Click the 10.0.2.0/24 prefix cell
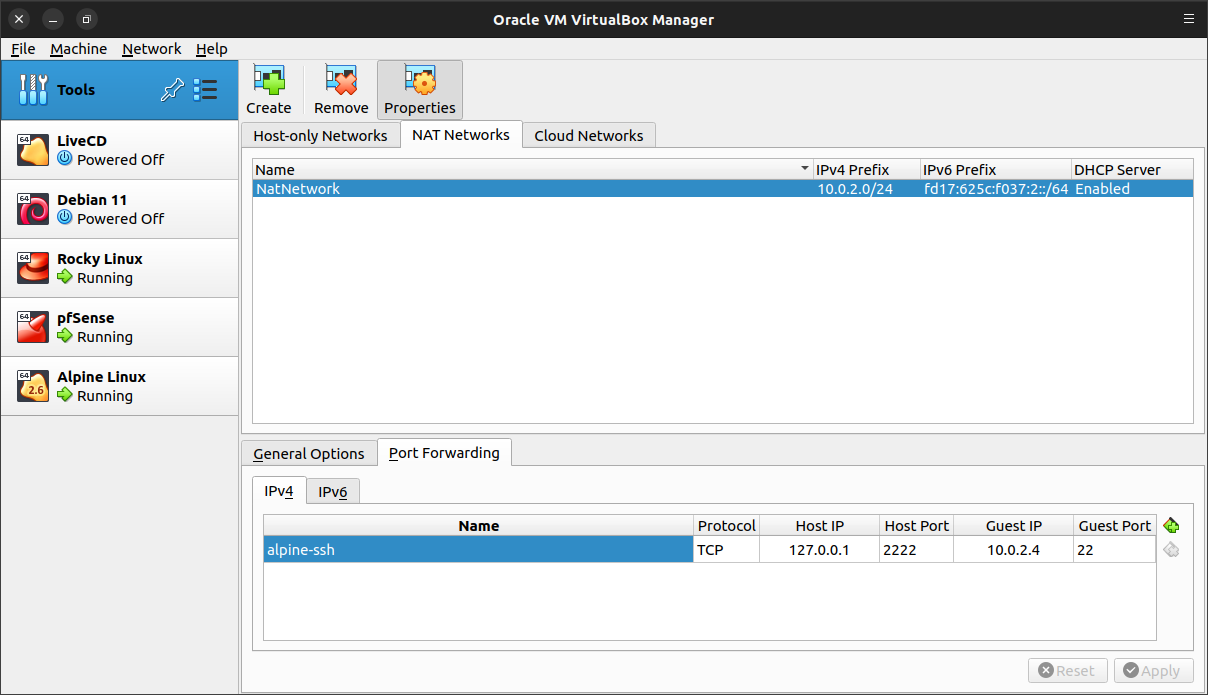 867,189
